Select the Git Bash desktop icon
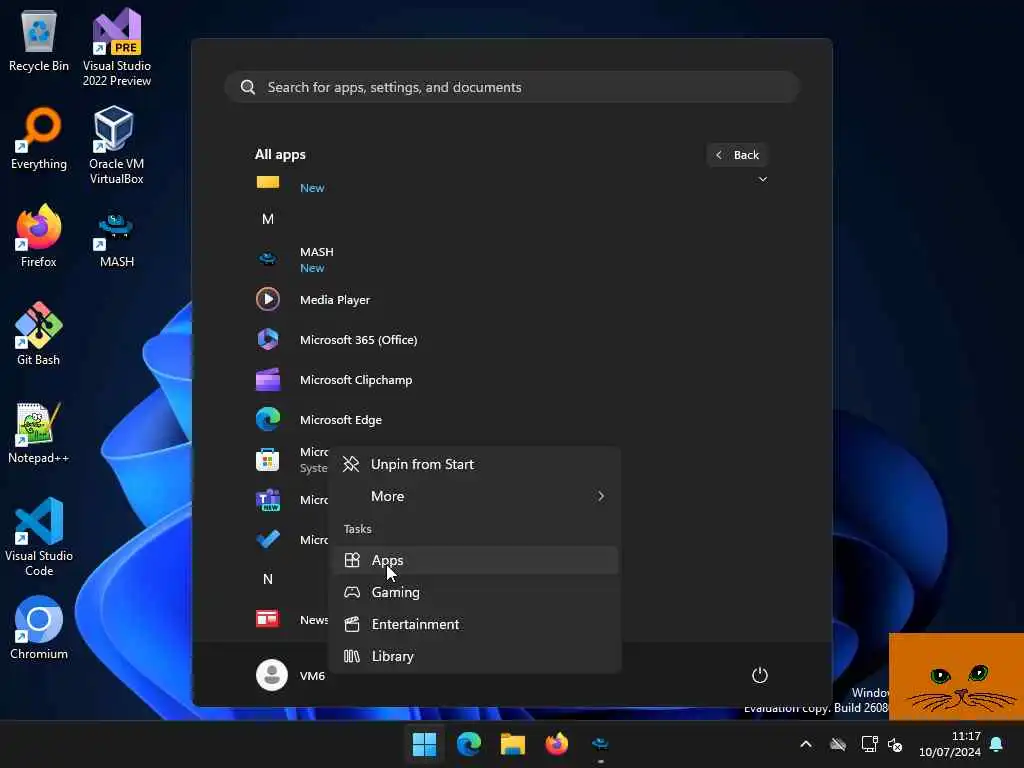 point(39,334)
